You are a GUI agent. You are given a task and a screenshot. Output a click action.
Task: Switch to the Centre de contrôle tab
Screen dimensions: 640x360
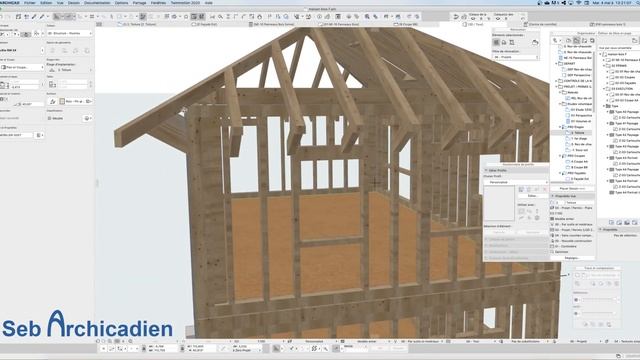pos(540,24)
